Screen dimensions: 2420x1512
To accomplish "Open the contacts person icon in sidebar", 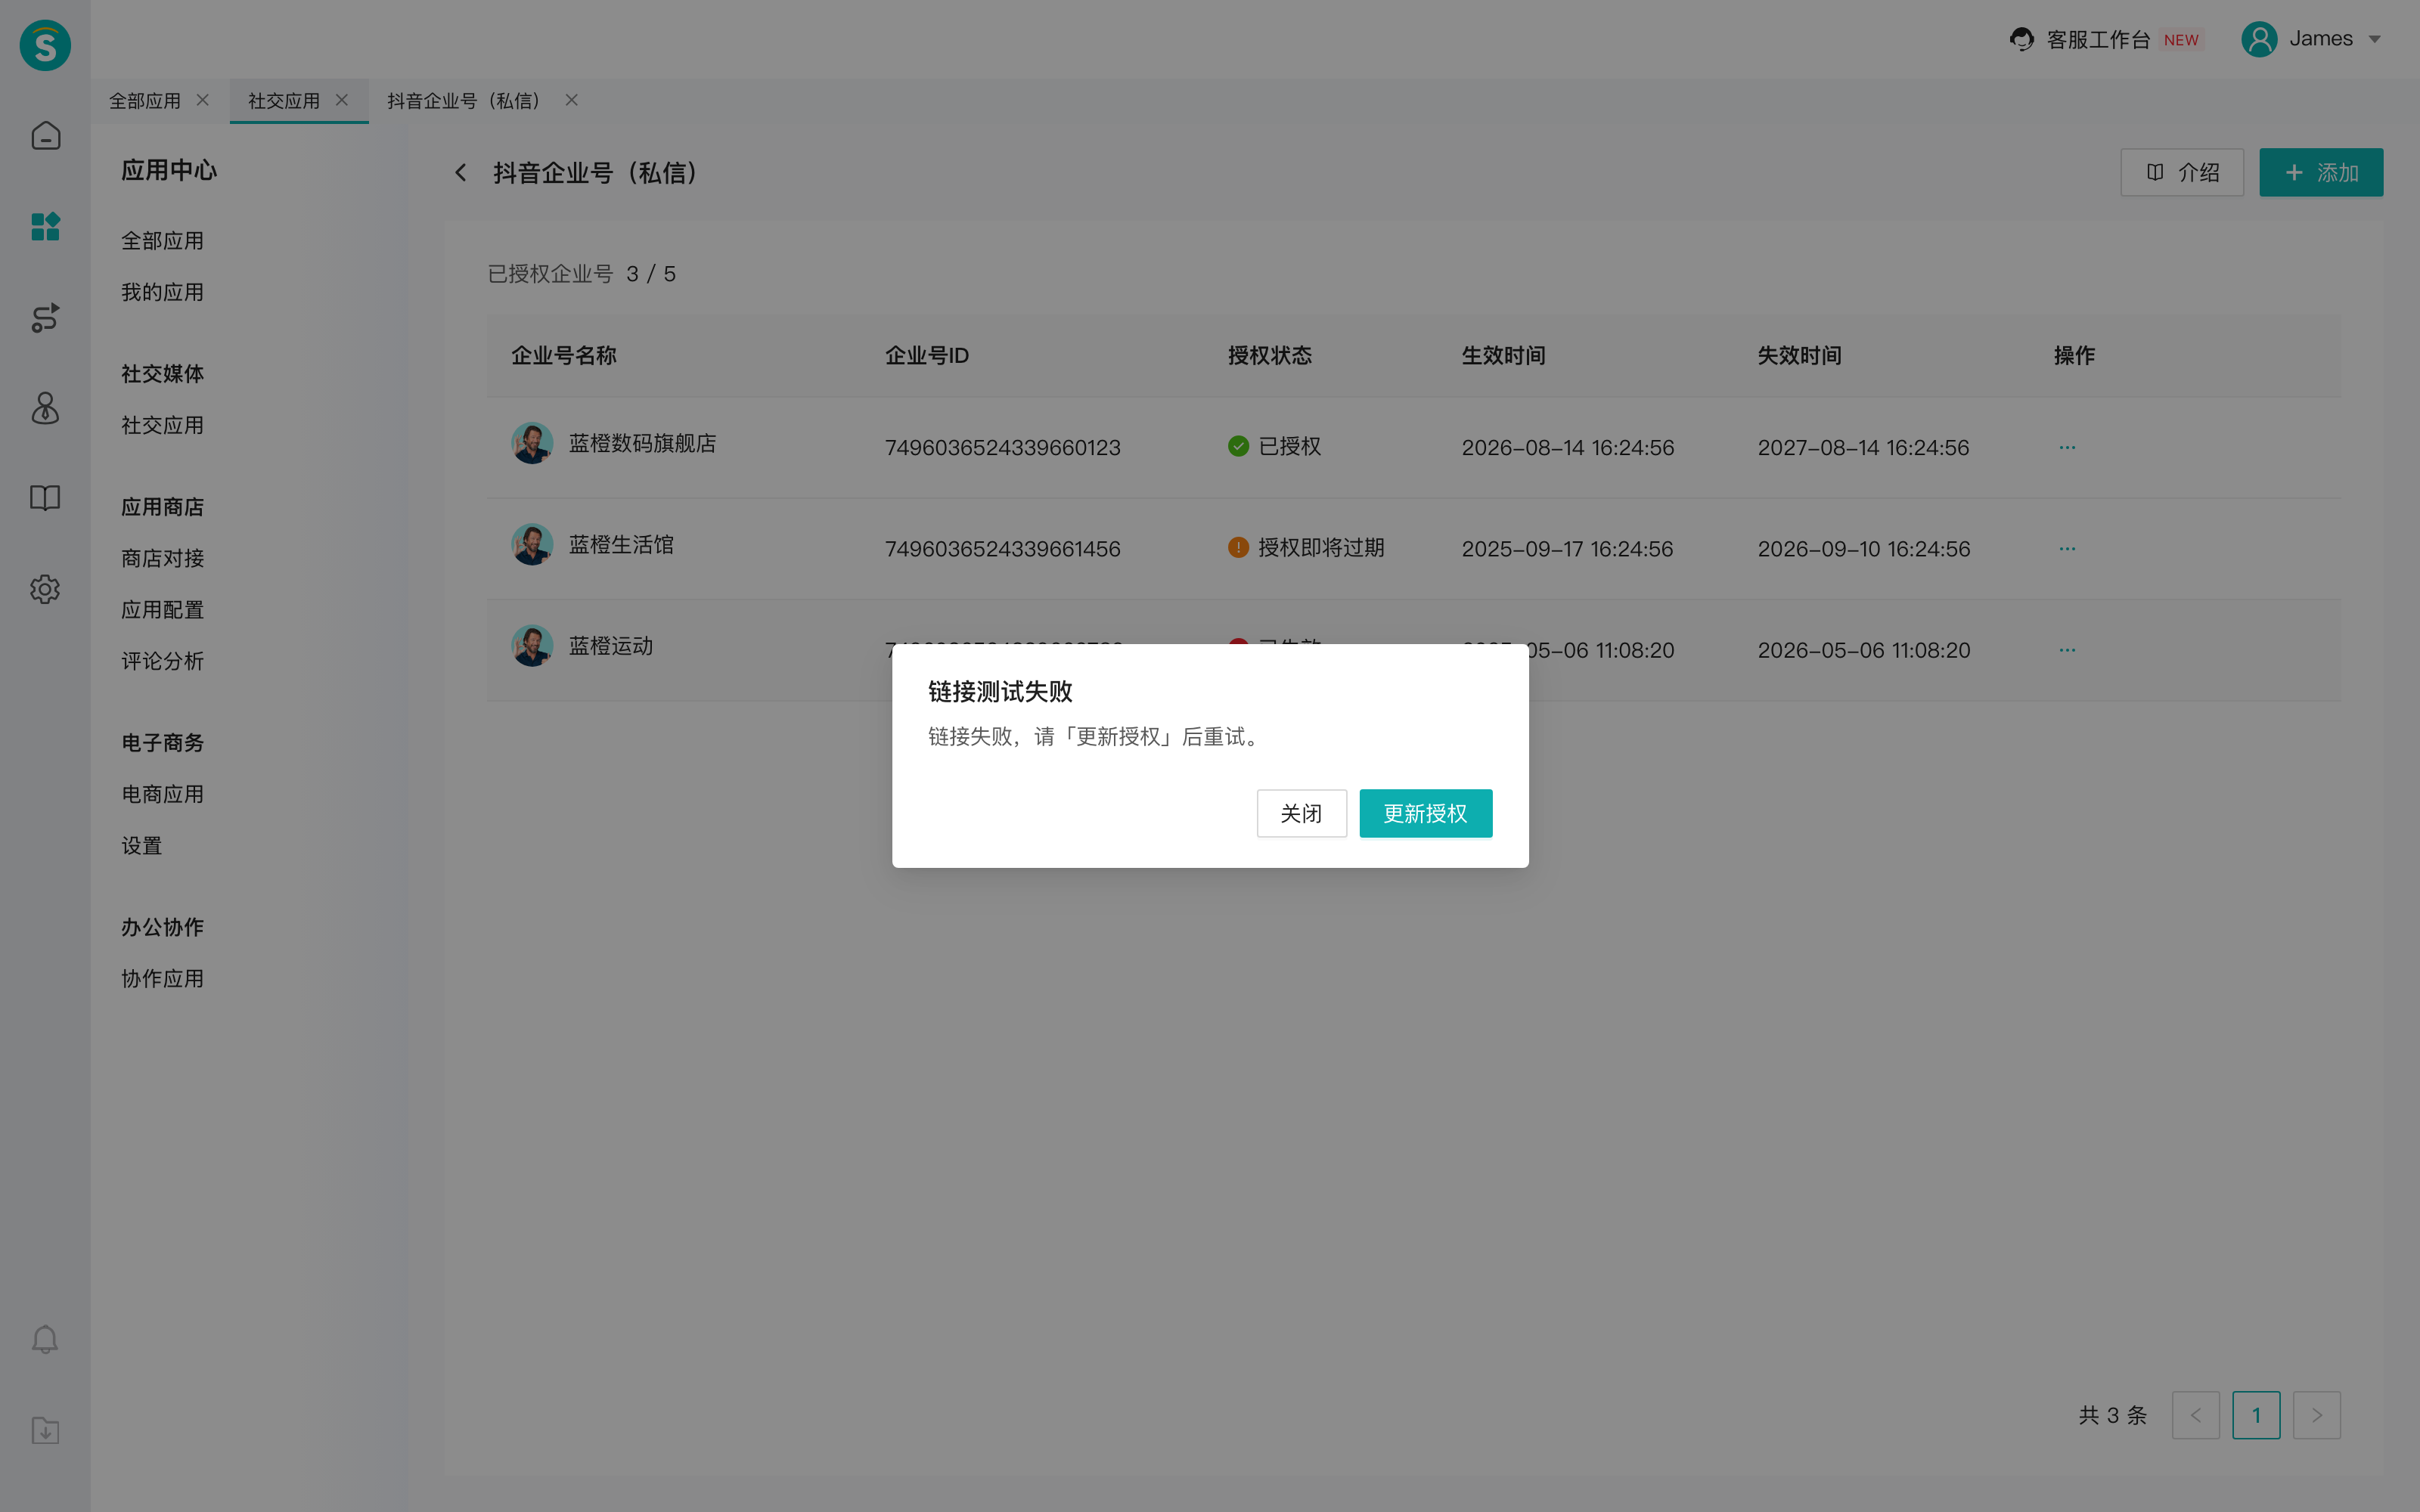I will click(x=45, y=408).
